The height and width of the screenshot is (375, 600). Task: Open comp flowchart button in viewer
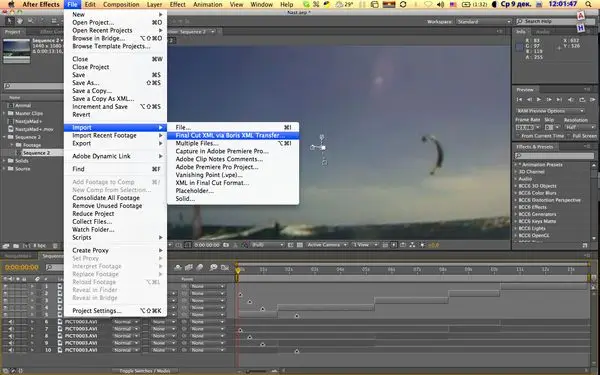[x=412, y=245]
